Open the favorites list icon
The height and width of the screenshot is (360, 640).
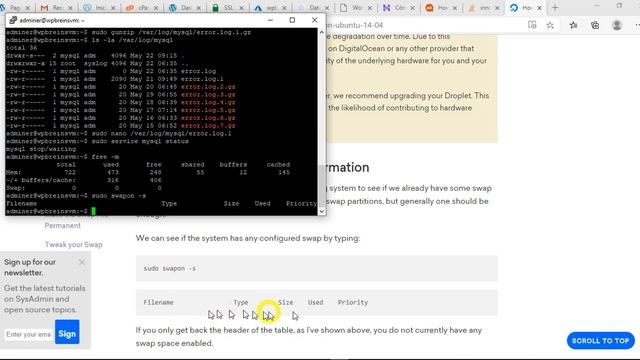[x=573, y=25]
